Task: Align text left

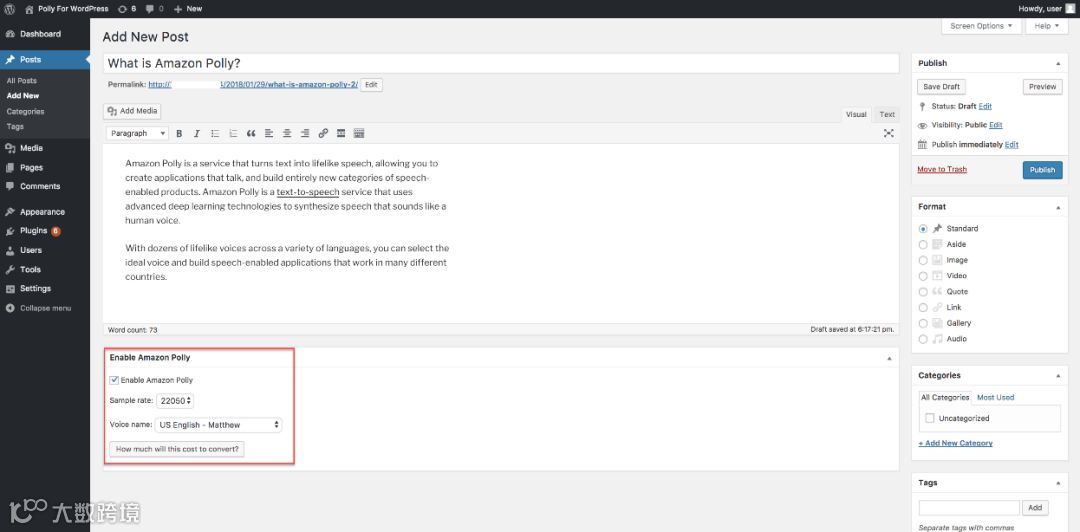Action: [269, 133]
